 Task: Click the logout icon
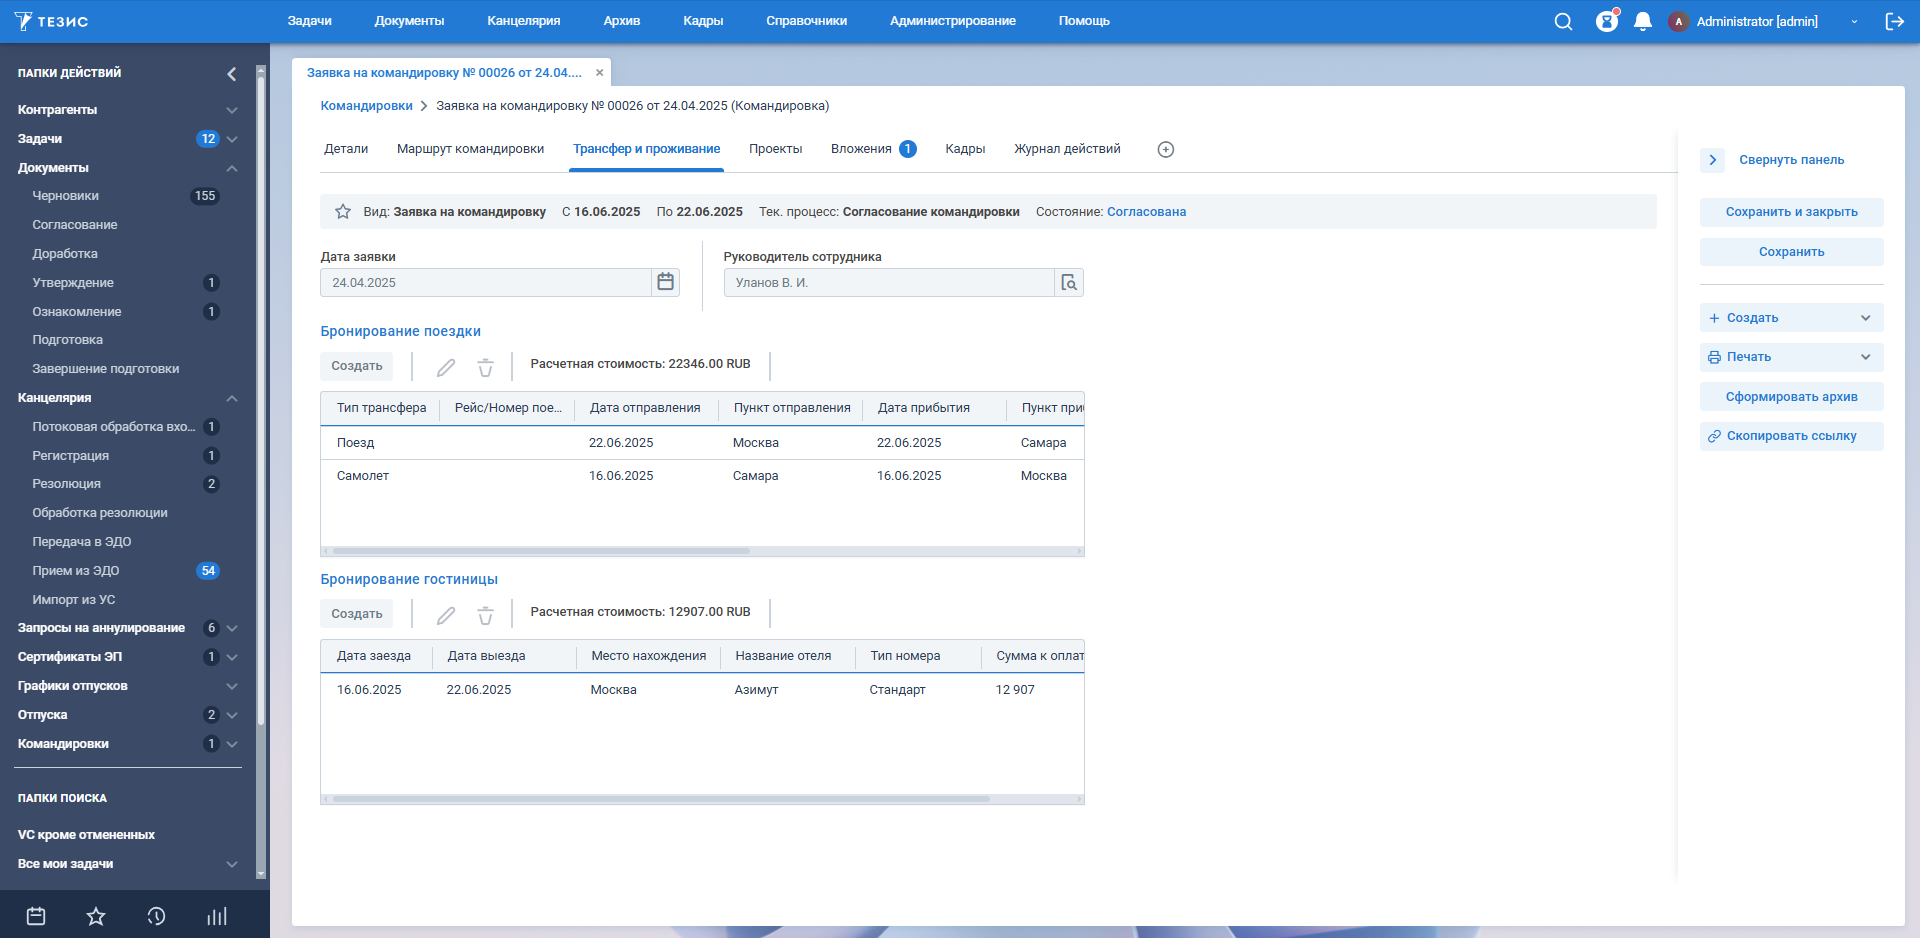click(x=1894, y=22)
